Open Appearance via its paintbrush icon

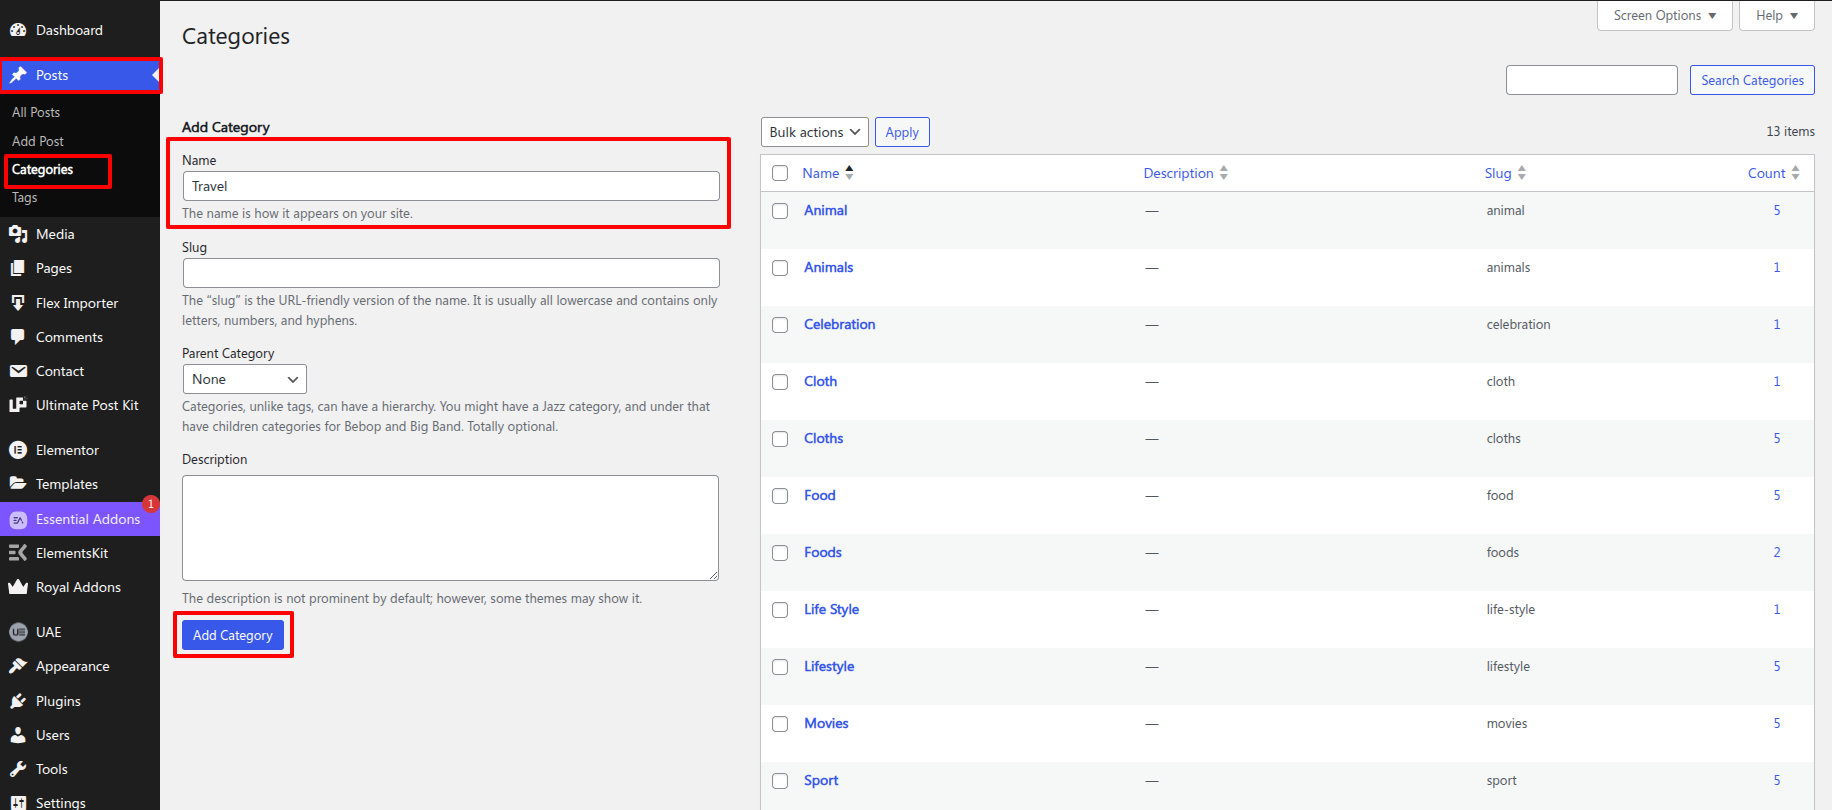tap(18, 666)
